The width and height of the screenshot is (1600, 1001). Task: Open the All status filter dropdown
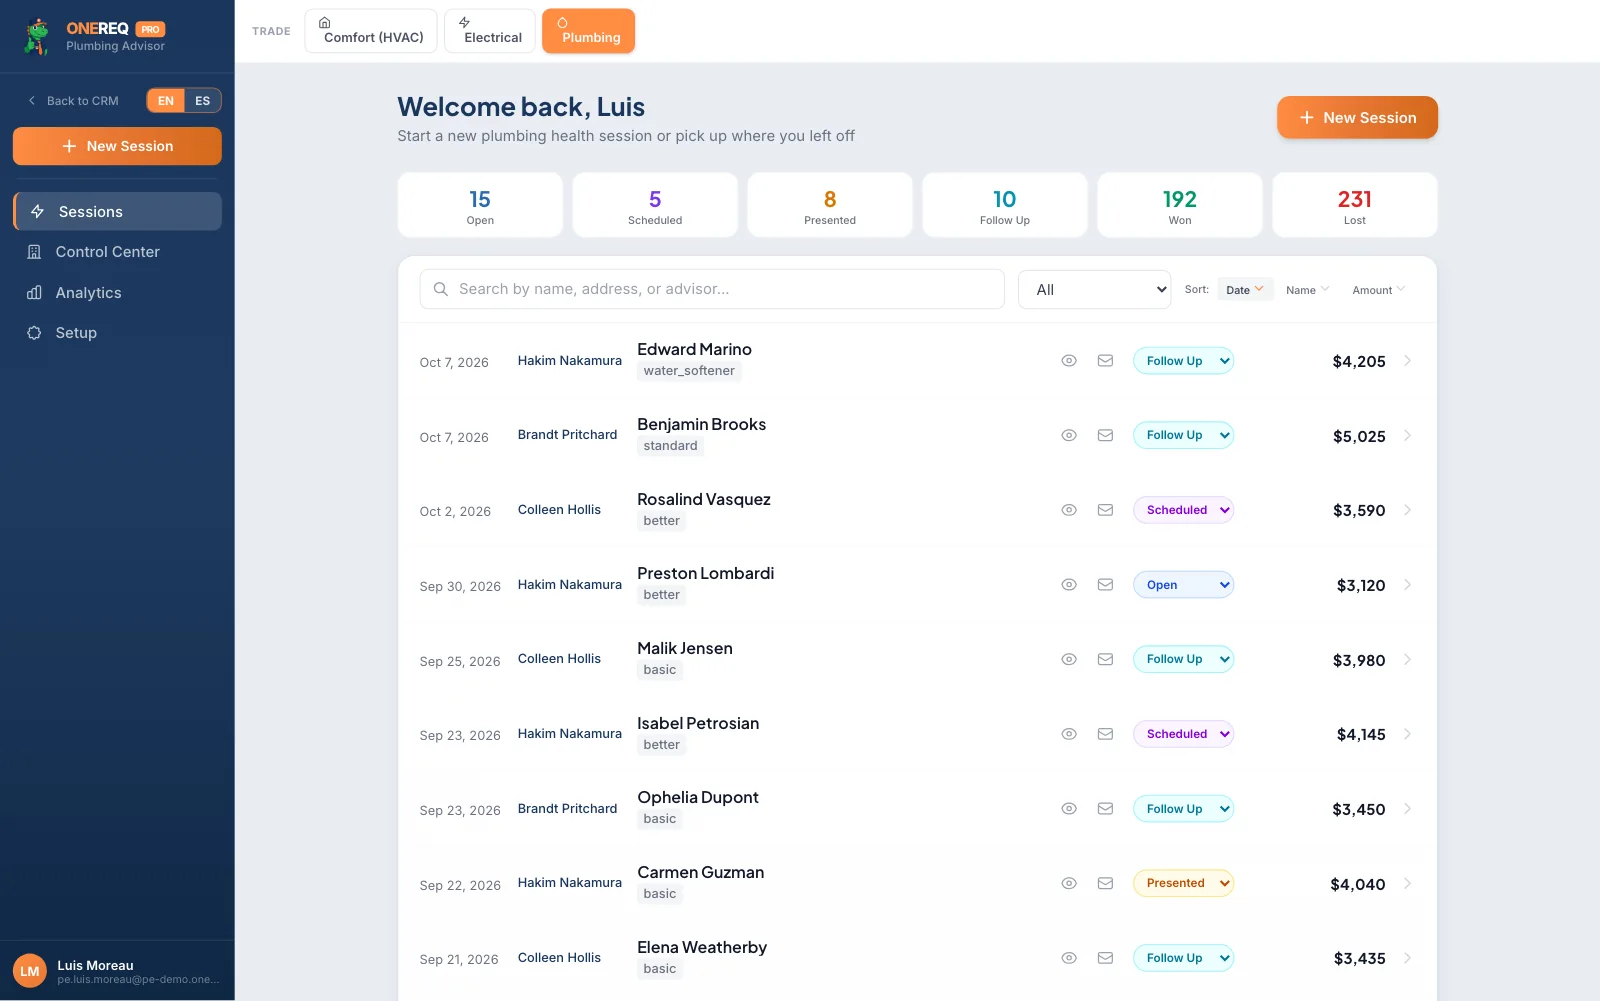pyautogui.click(x=1095, y=290)
